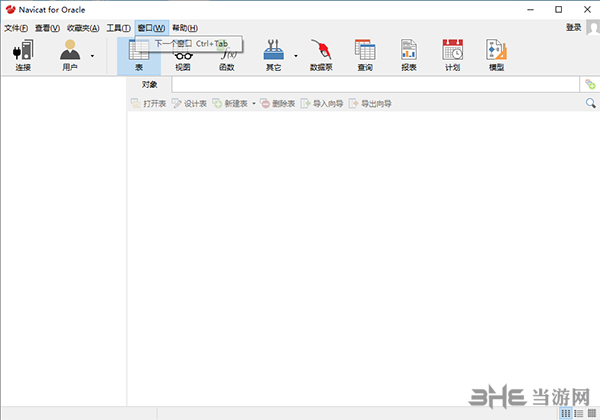Image resolution: width=600 pixels, height=420 pixels.
Task: Switch to list view mode
Action: (x=579, y=413)
